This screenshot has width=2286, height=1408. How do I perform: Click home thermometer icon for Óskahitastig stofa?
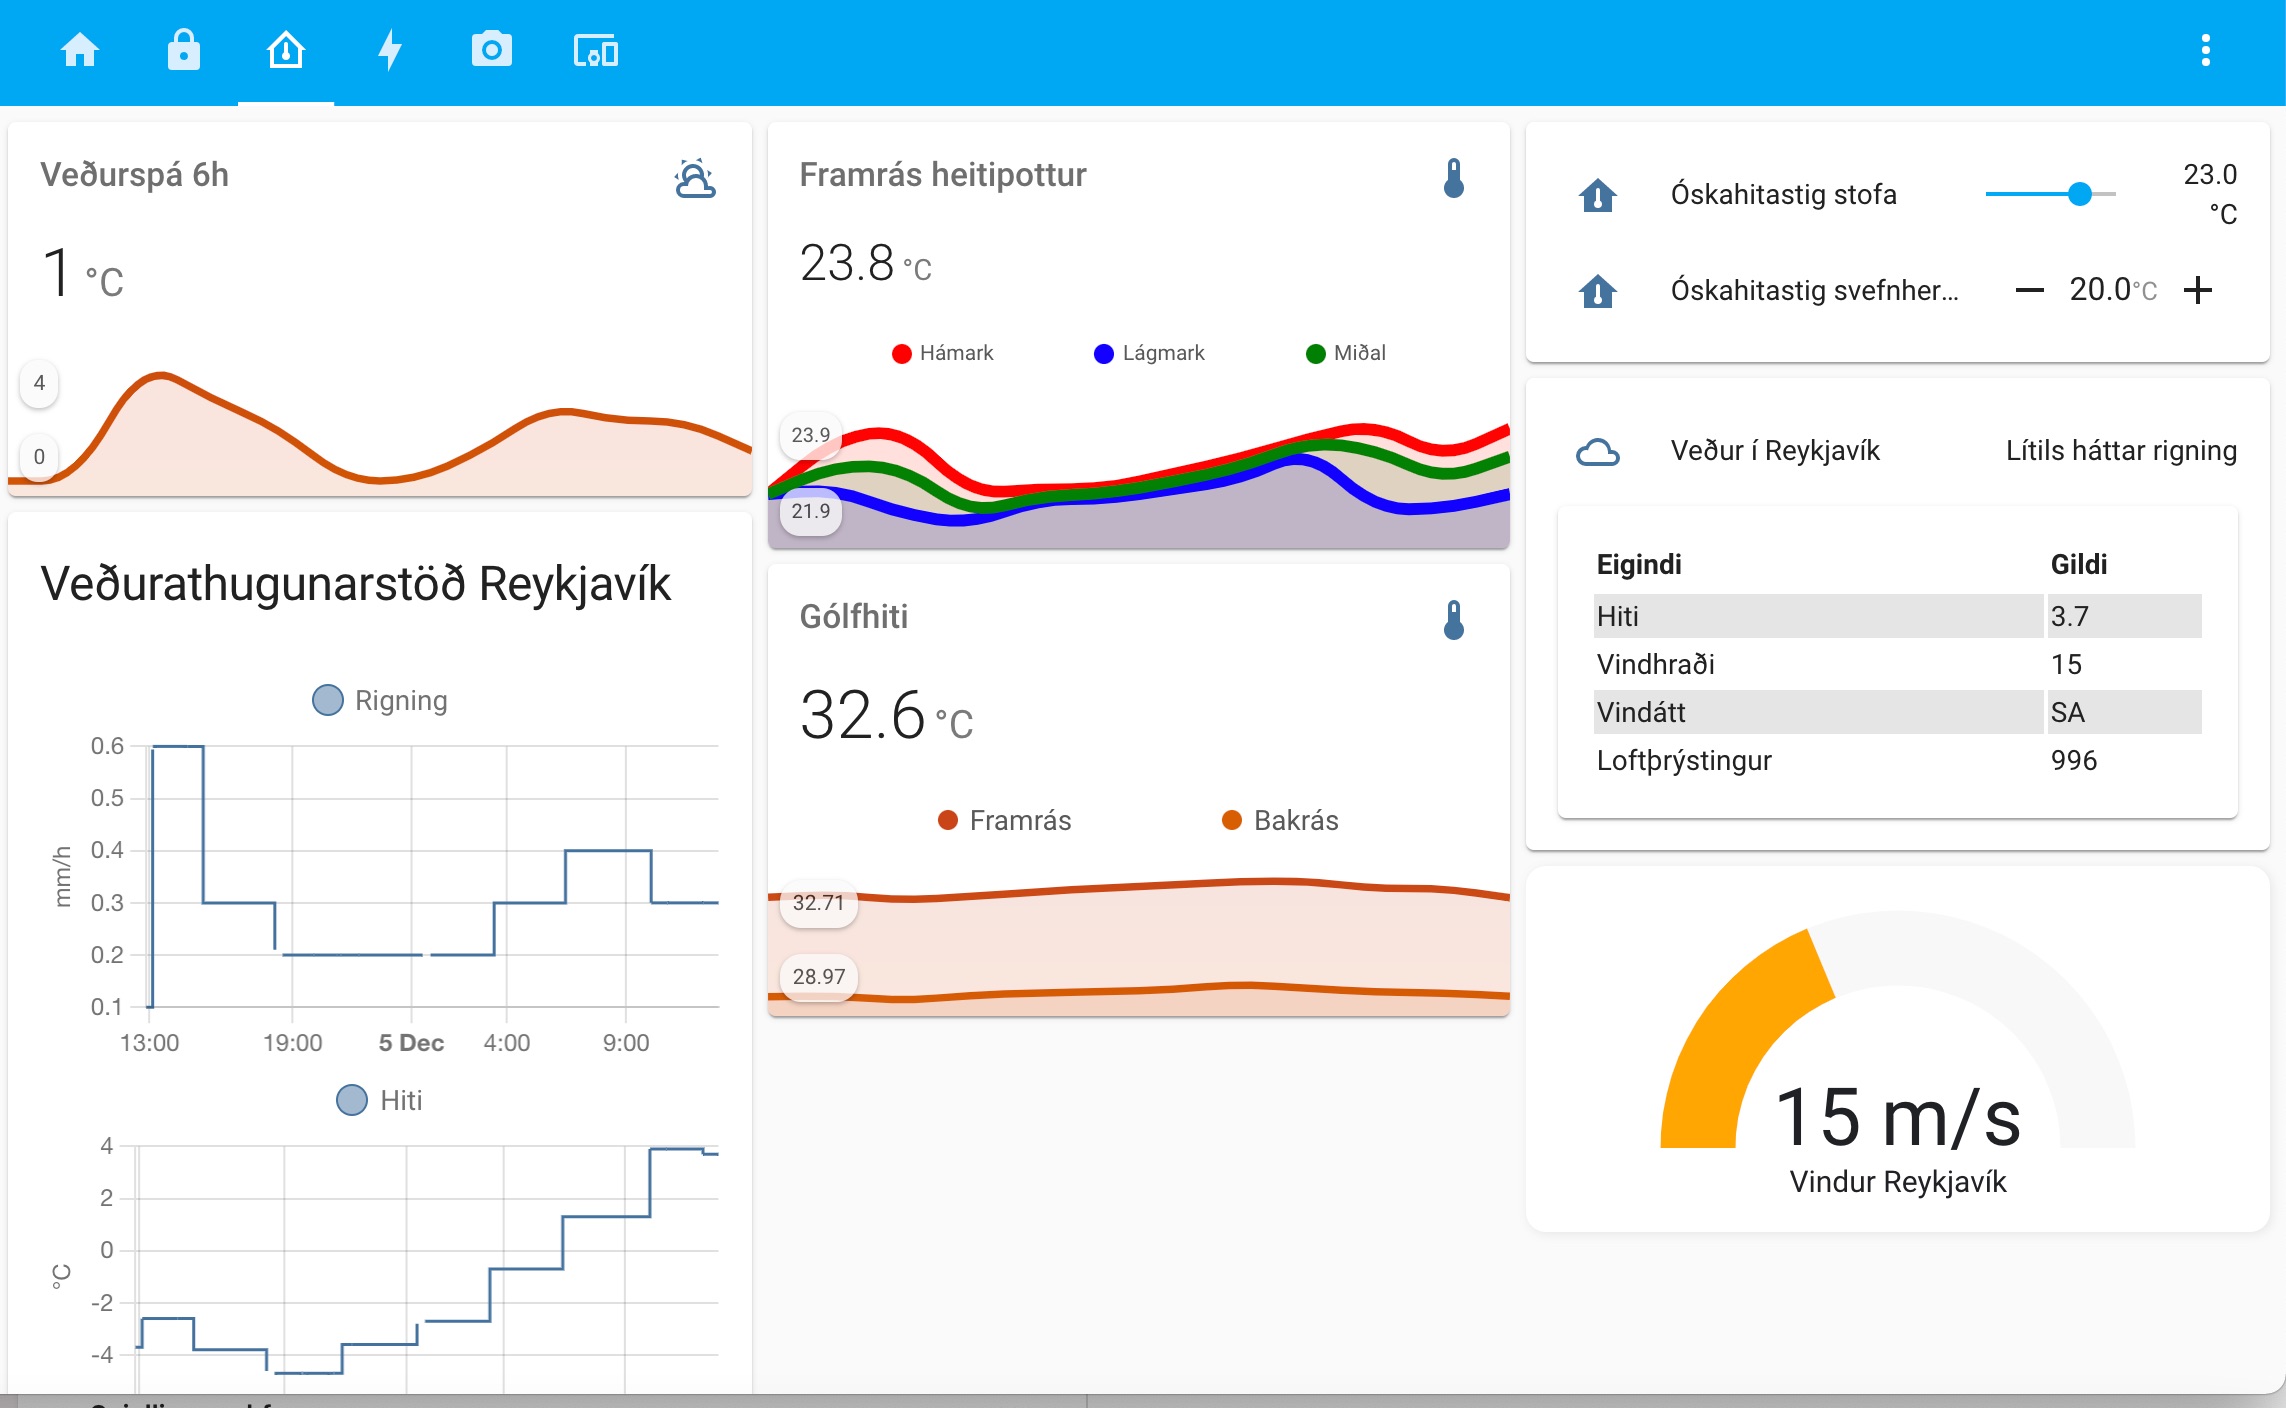point(1597,195)
